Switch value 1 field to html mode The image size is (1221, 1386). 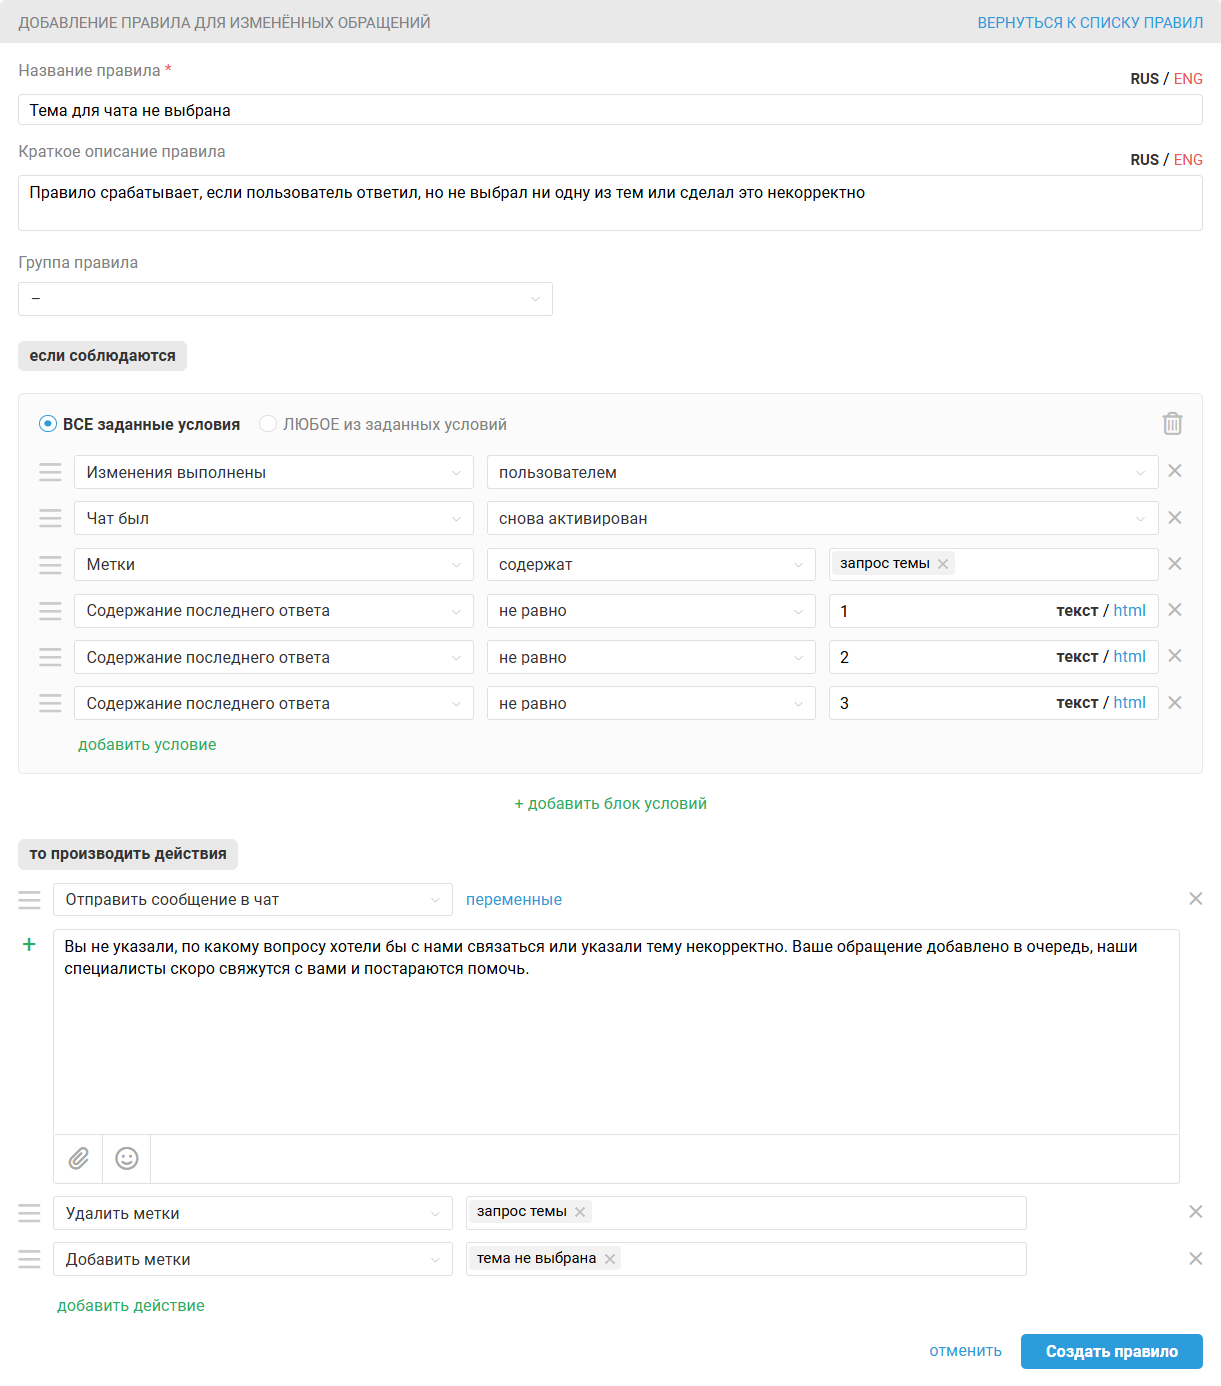click(1130, 611)
